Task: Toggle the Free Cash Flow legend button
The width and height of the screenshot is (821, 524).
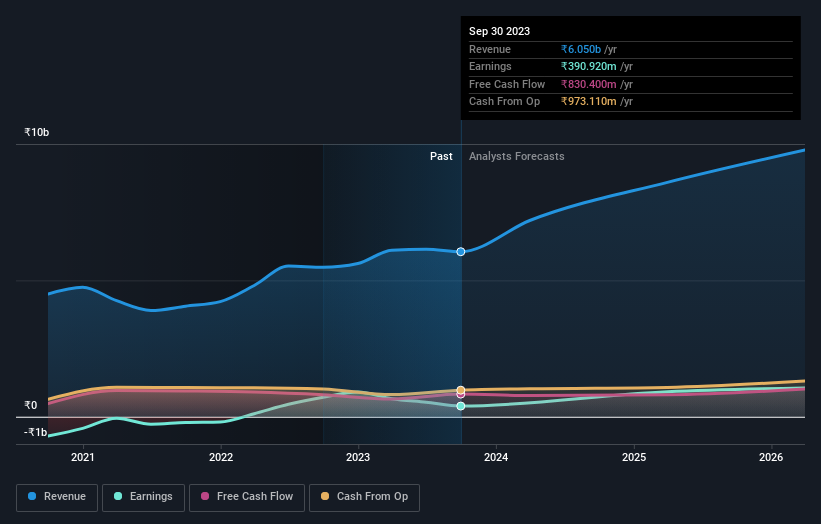Action: point(247,497)
